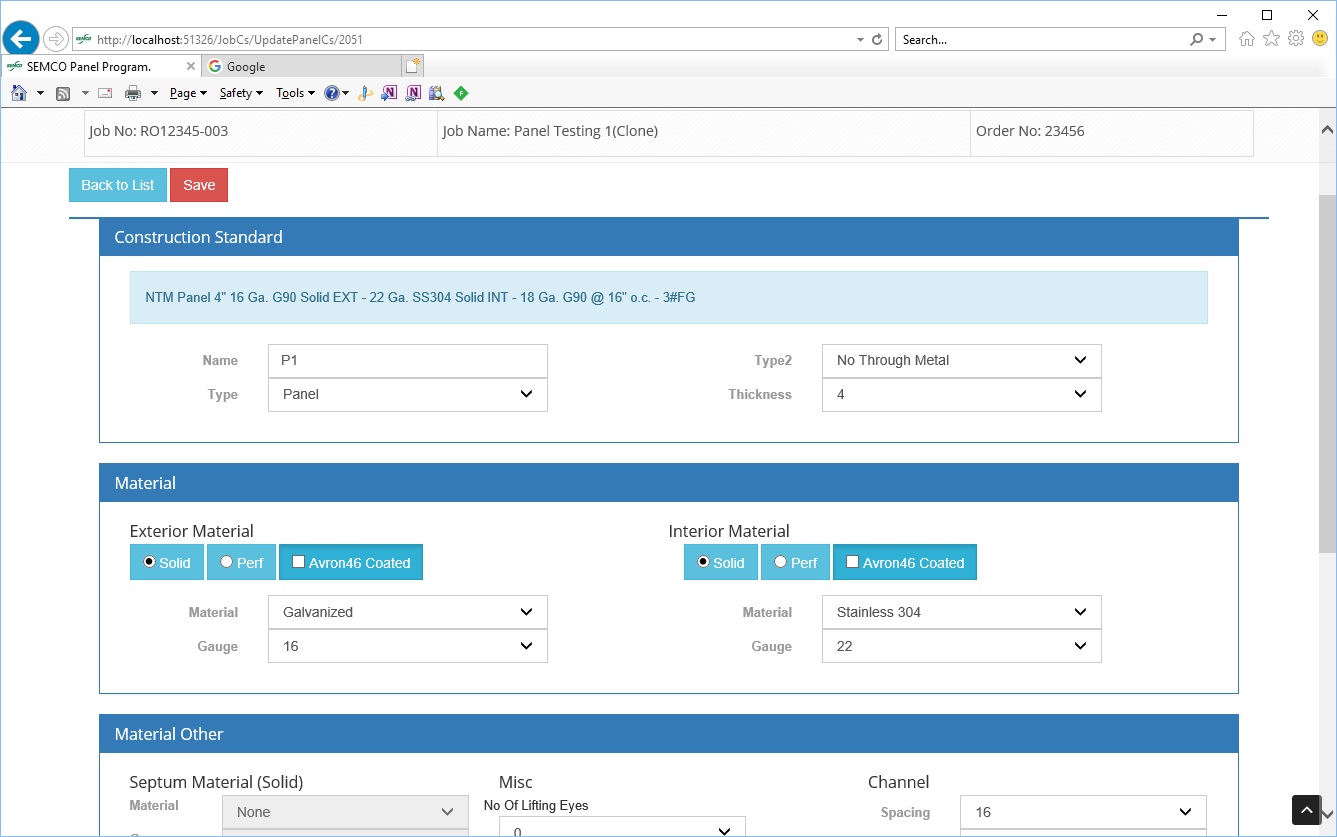Click the RSS feeds icon

(x=63, y=93)
